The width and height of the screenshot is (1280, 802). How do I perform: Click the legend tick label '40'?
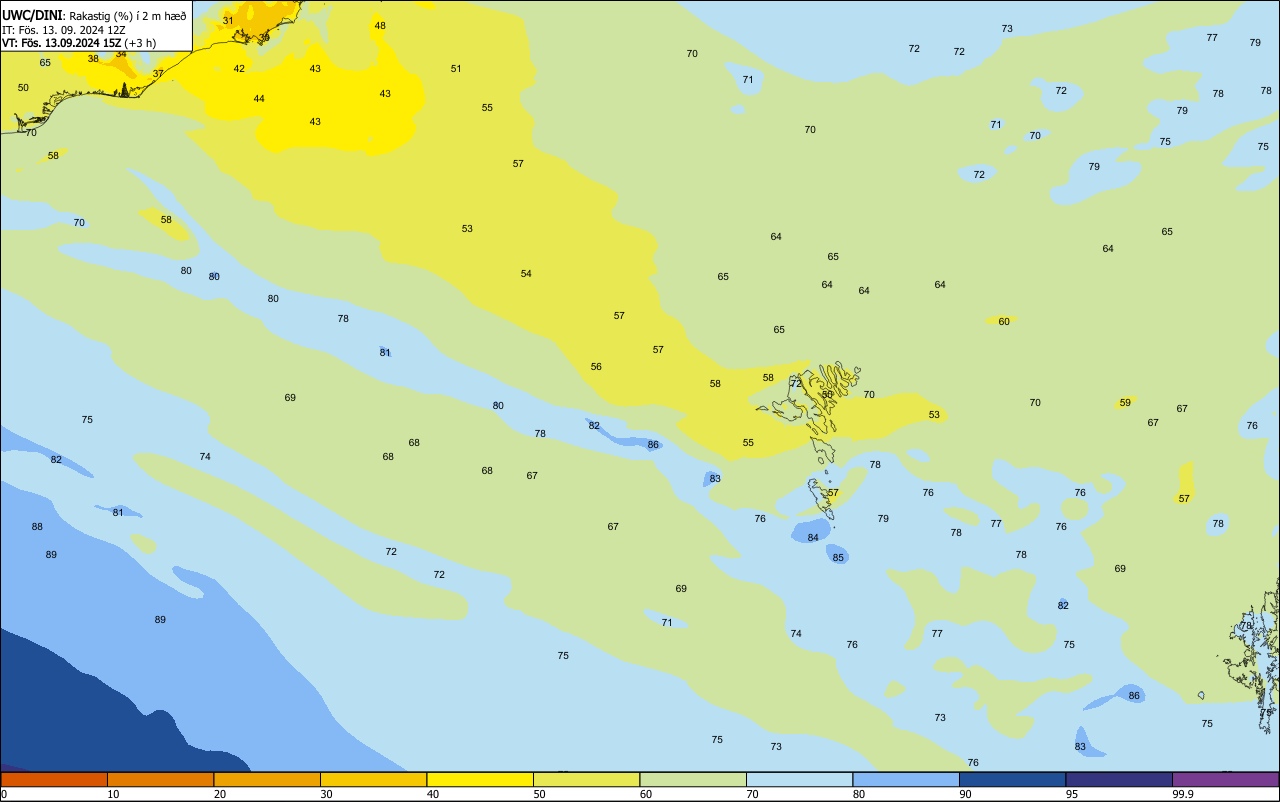pyautogui.click(x=433, y=794)
